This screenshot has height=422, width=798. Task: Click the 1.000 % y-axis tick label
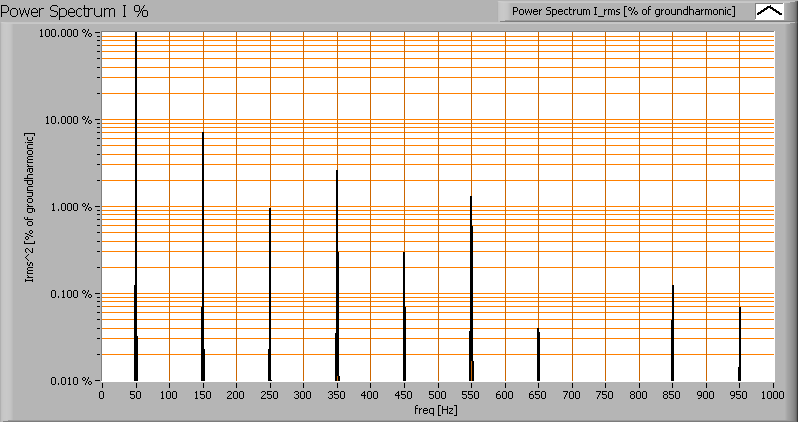[74, 207]
